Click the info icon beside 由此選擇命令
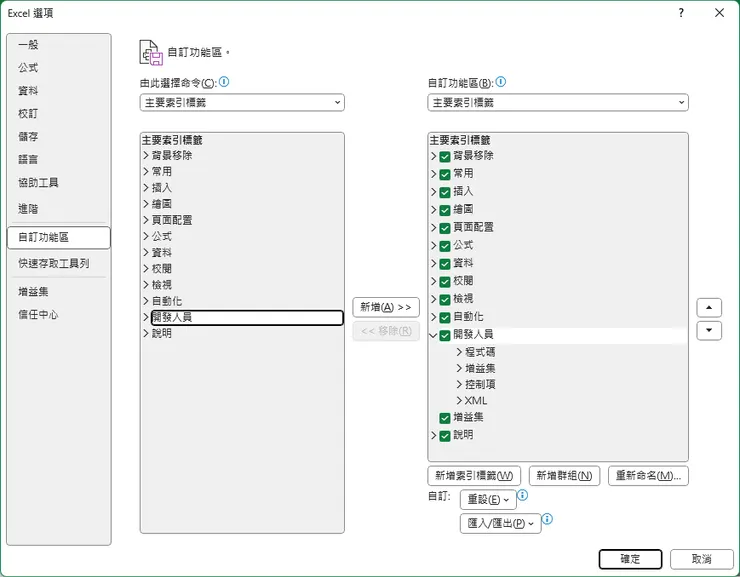Screen dimensions: 740x577 click(224, 82)
